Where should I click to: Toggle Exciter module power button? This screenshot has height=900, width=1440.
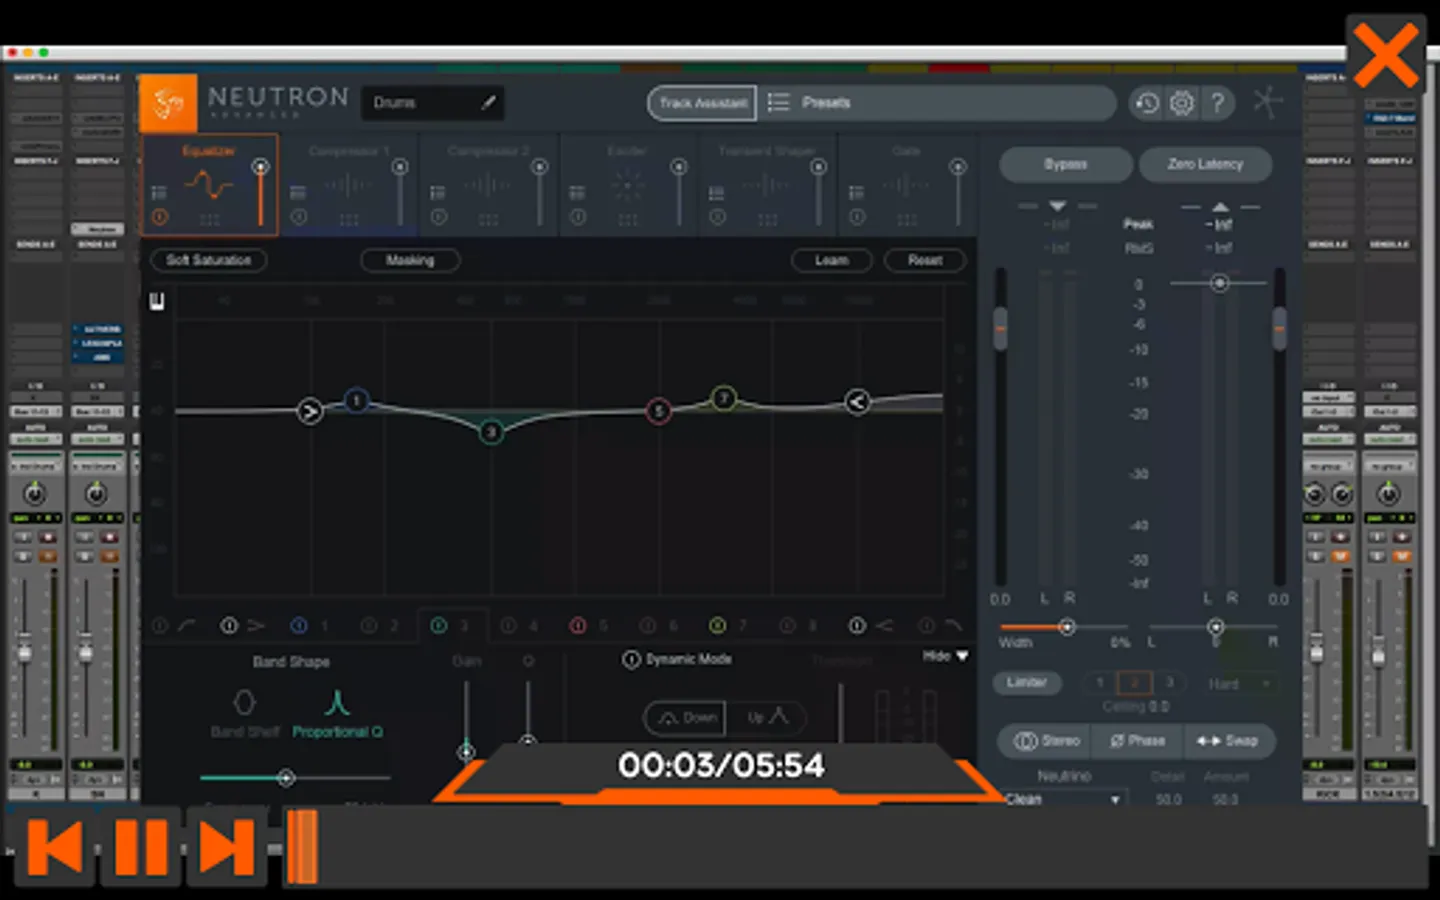577,217
